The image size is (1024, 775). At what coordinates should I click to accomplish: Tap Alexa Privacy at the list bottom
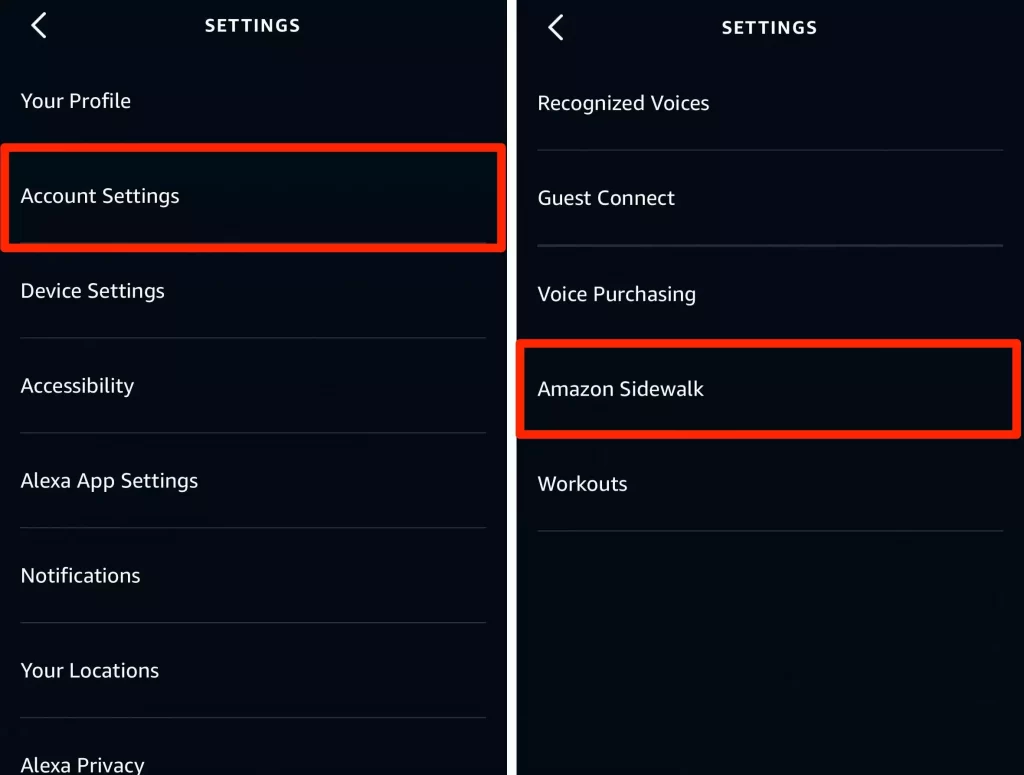pyautogui.click(x=82, y=765)
